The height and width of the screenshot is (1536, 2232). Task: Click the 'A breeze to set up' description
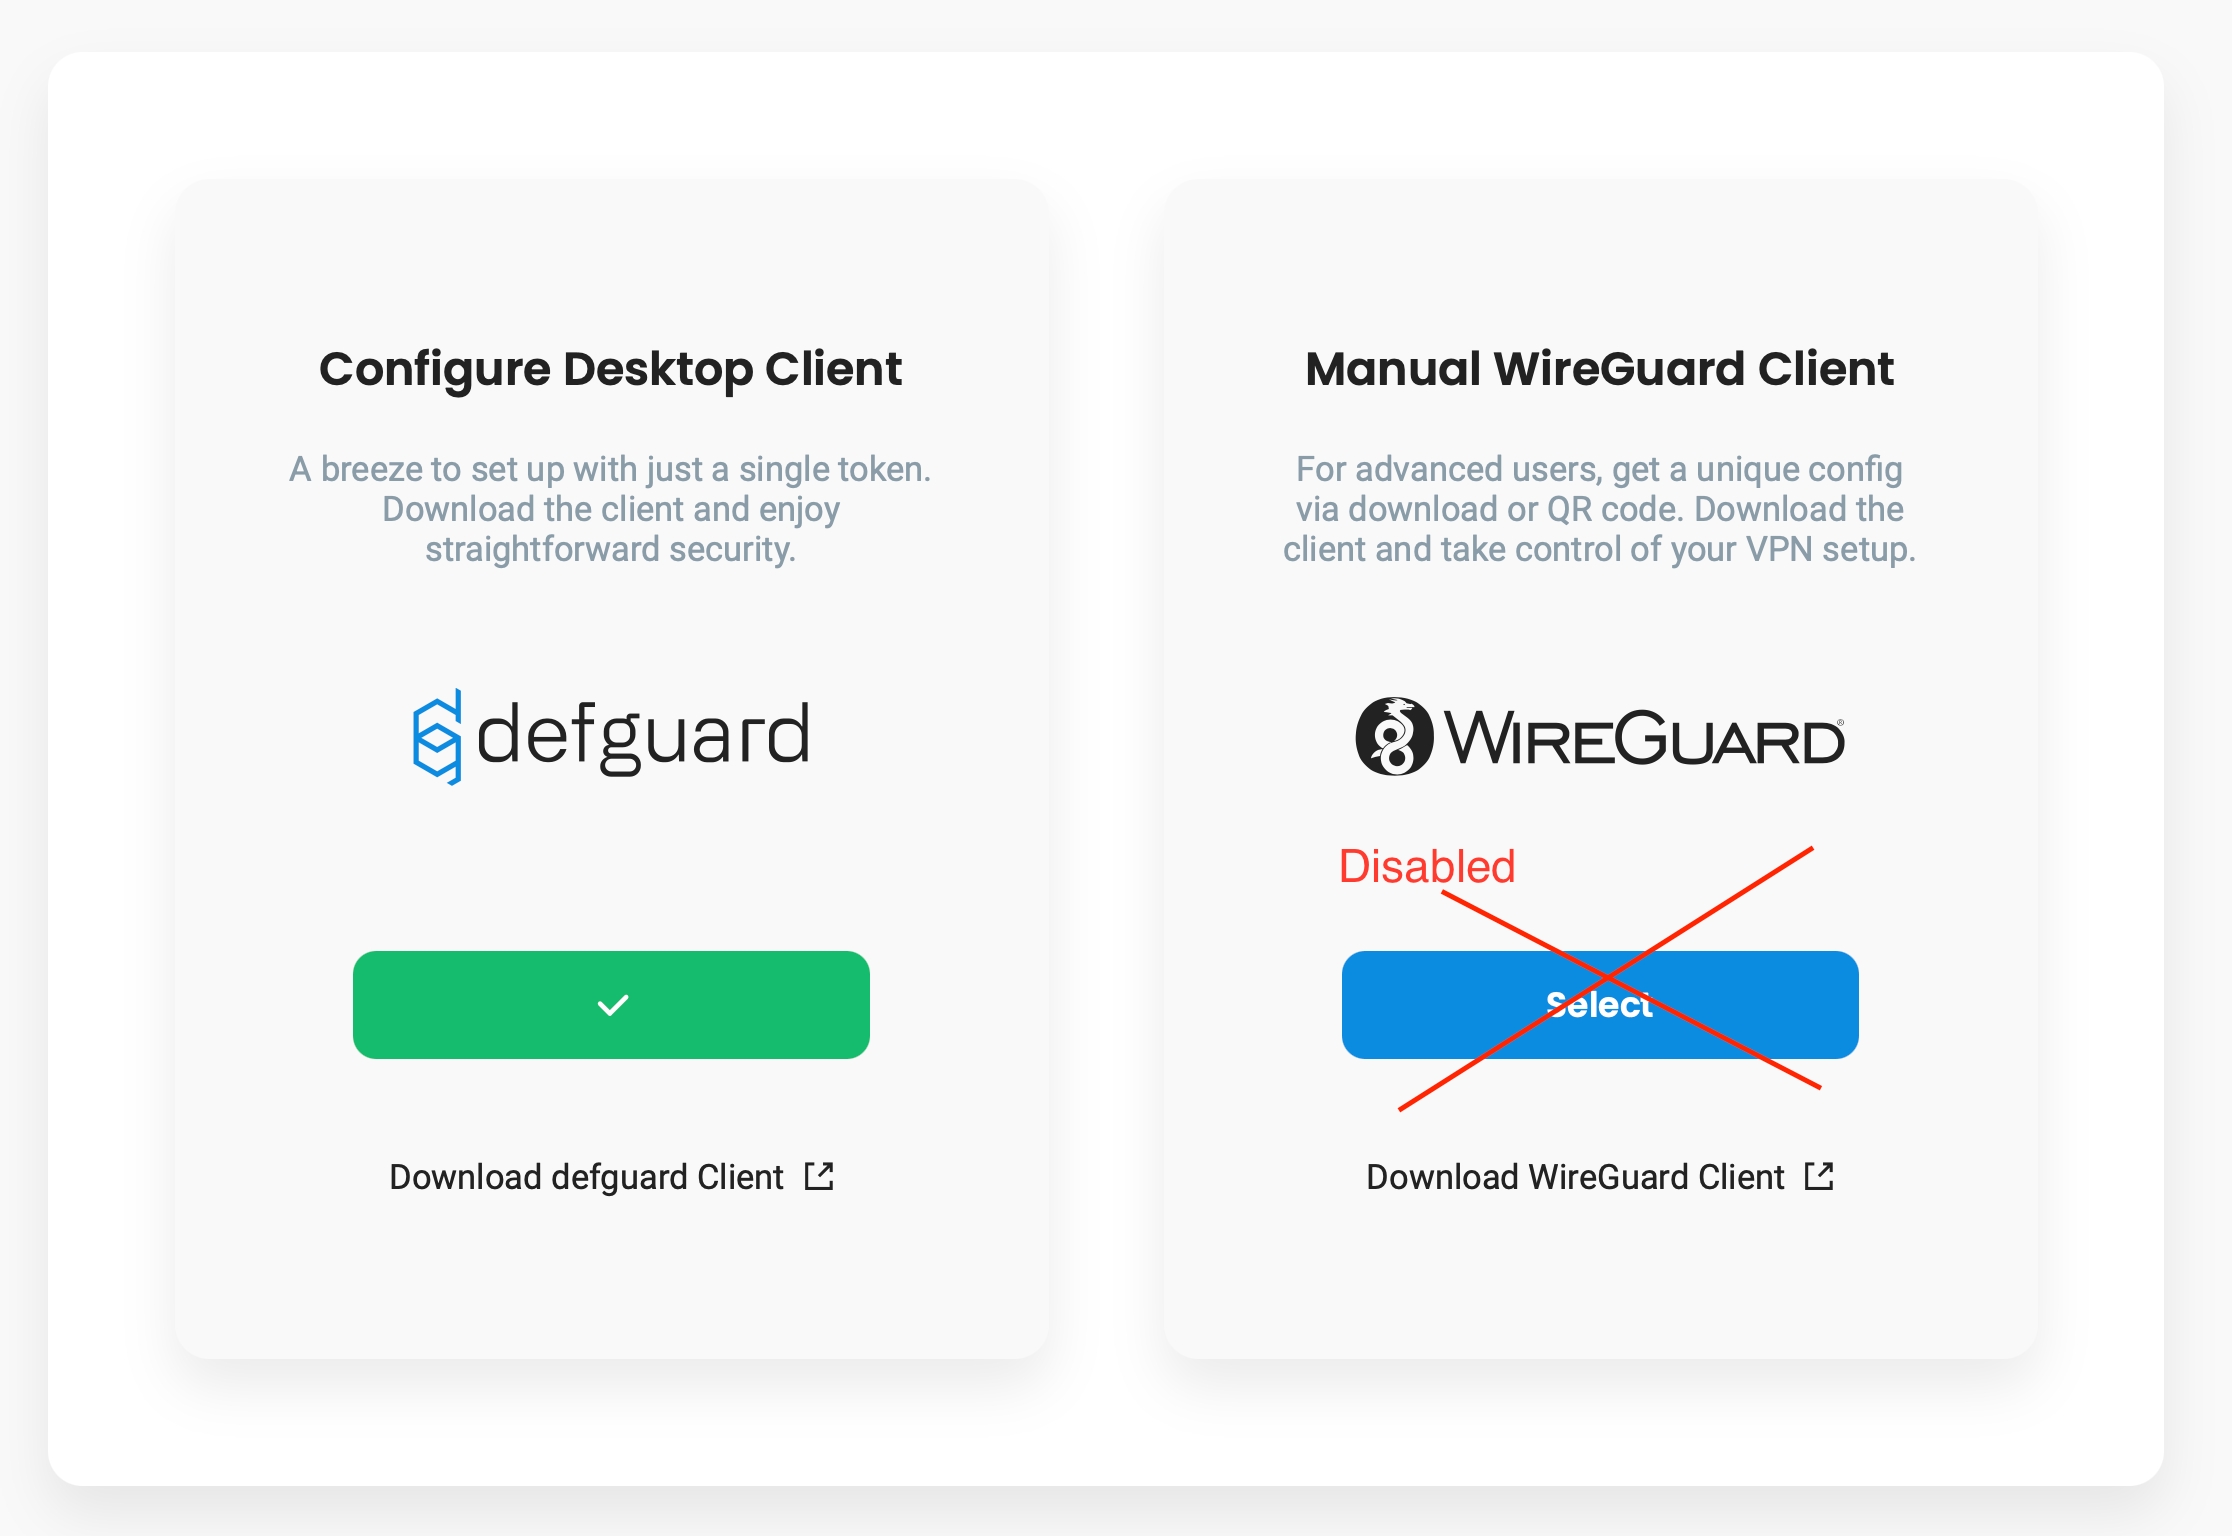[611, 509]
